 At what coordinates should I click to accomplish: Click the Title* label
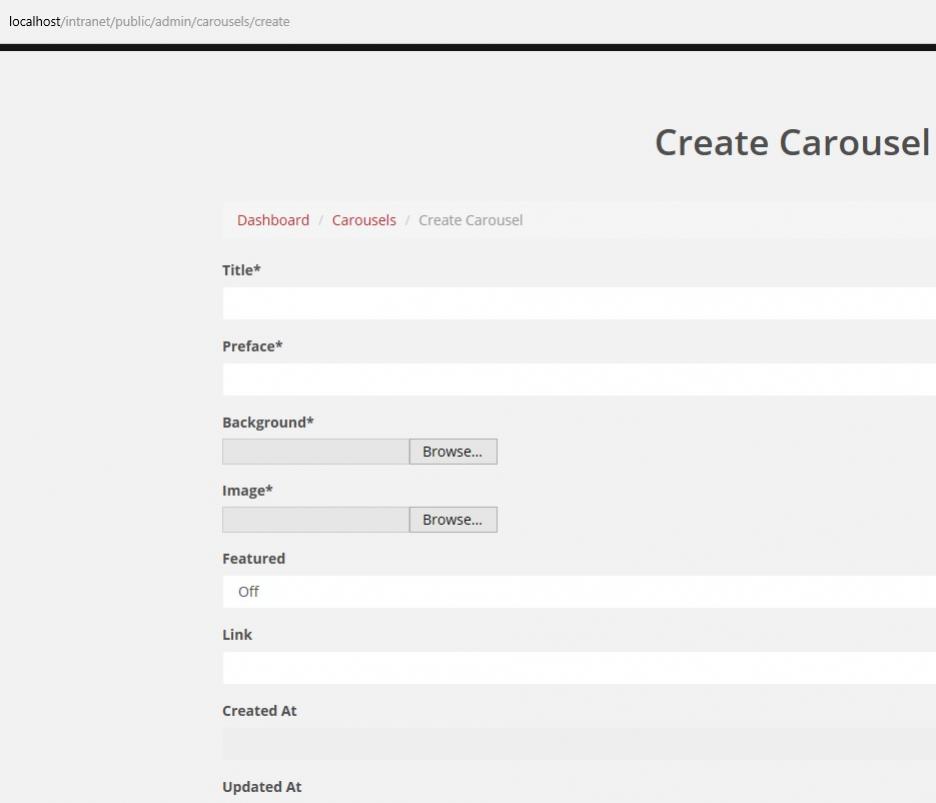[241, 270]
